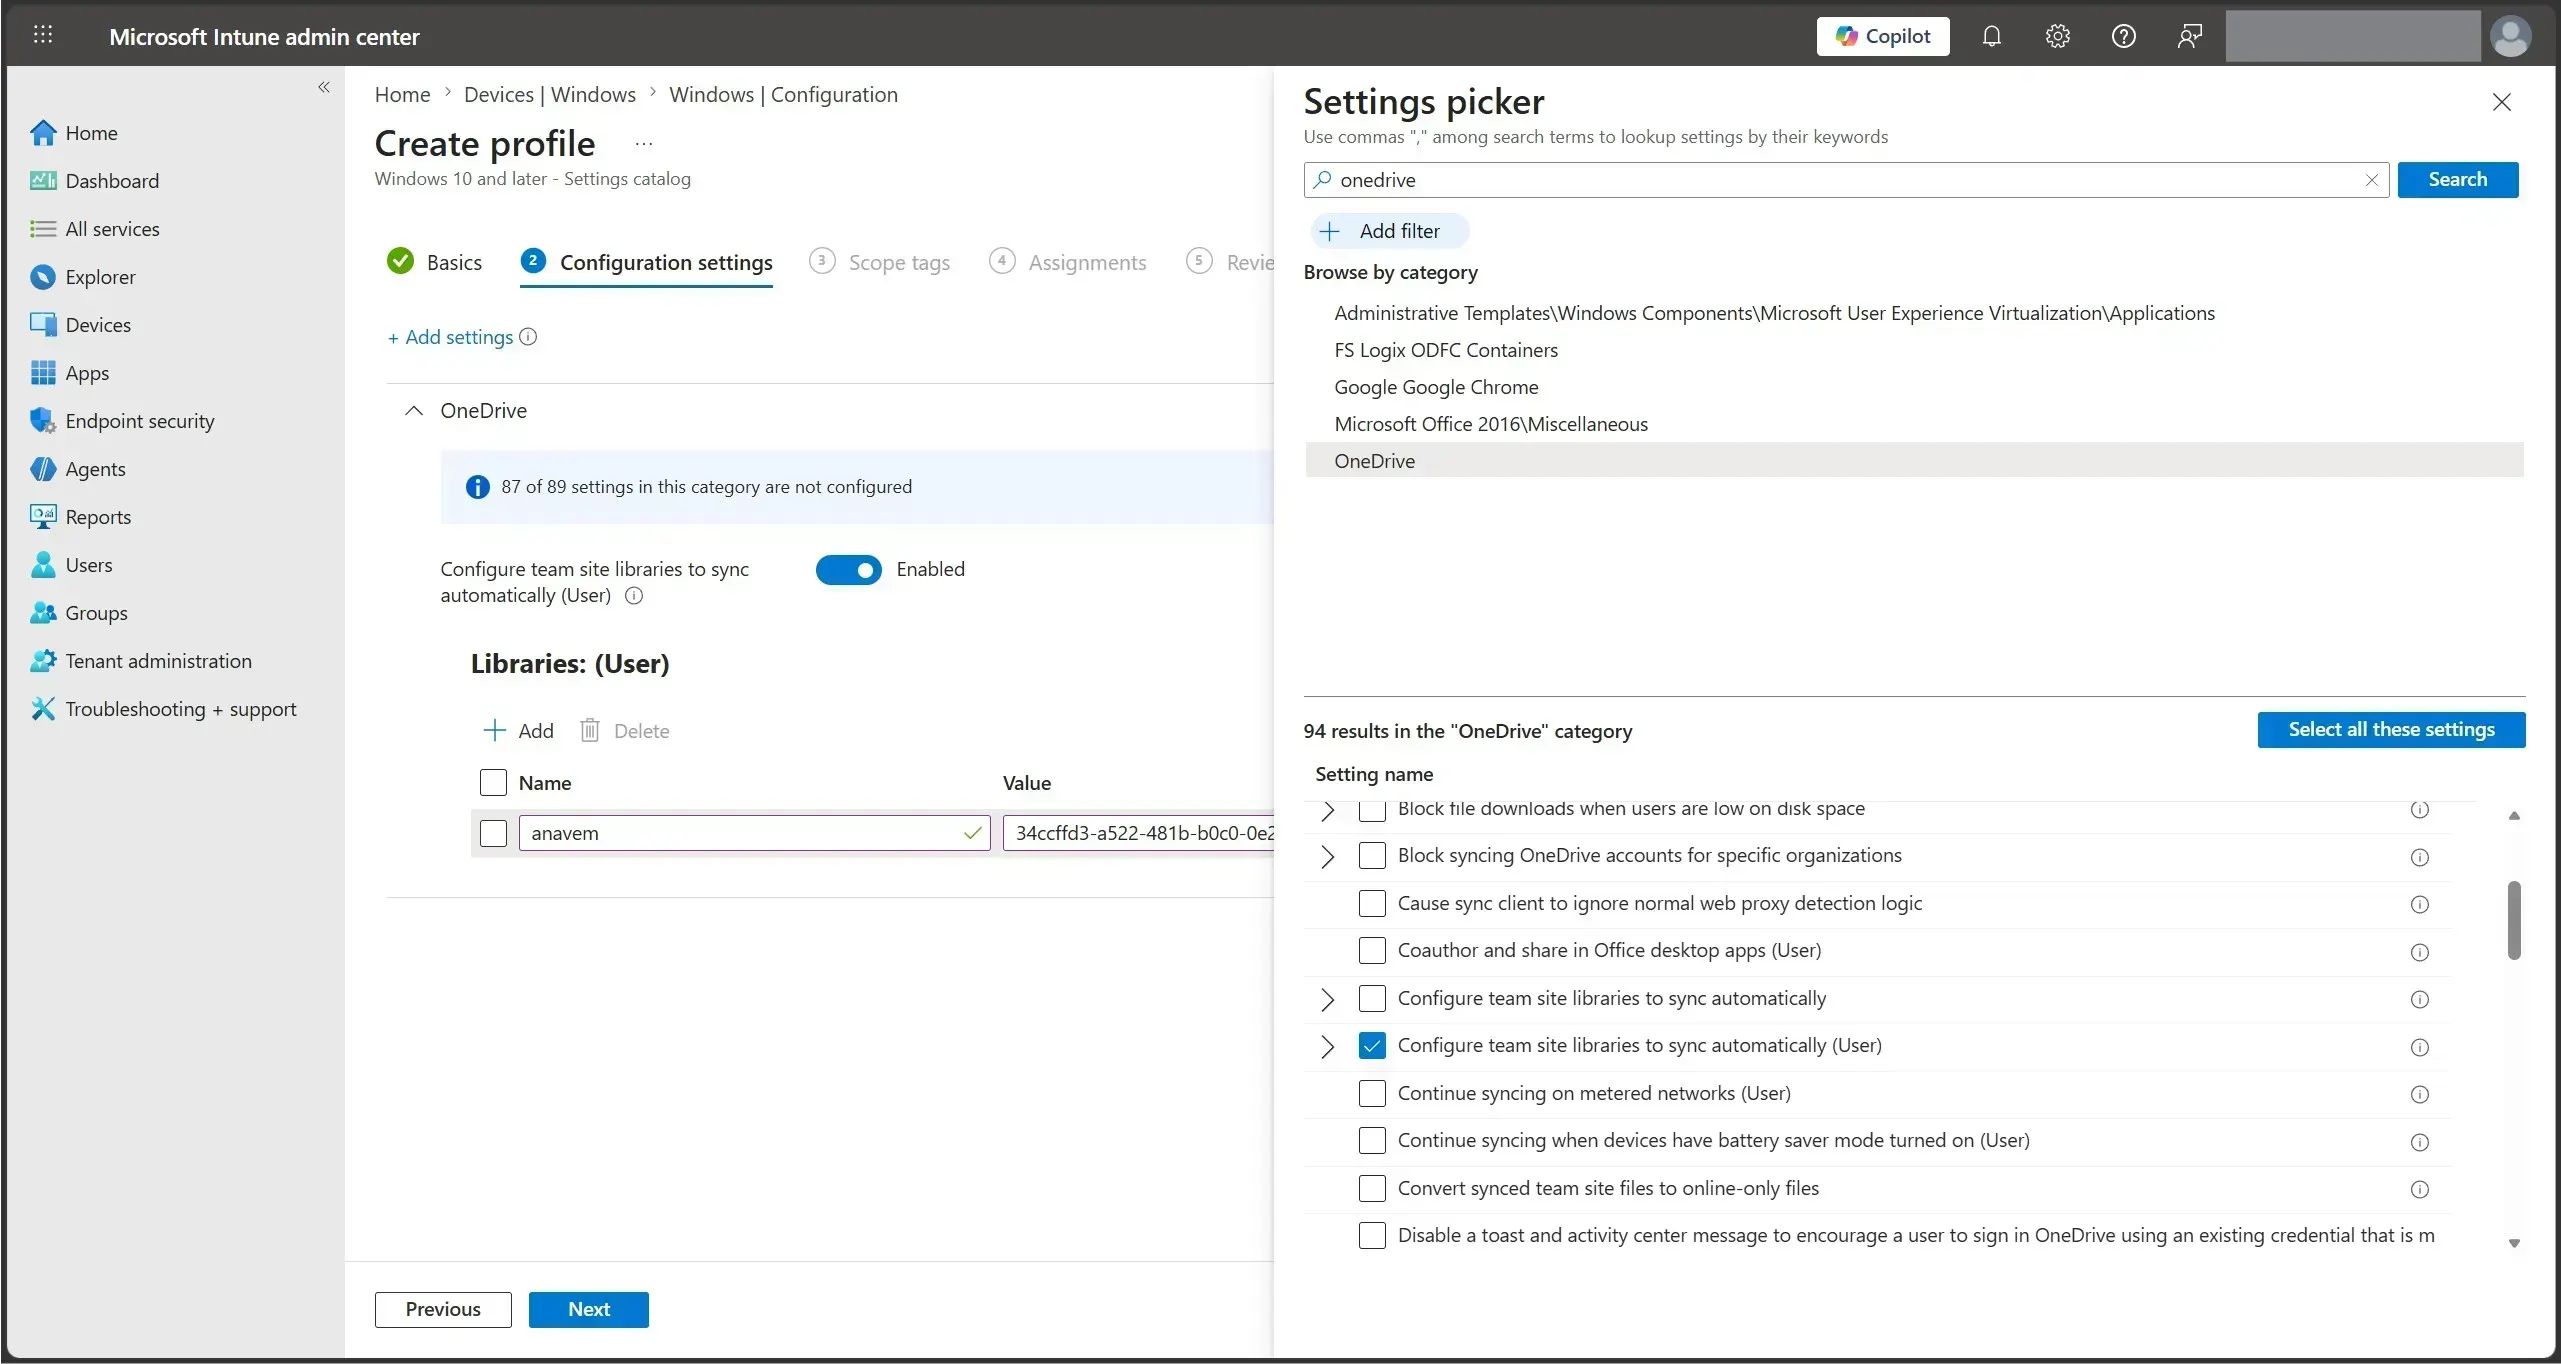Click the Search button in Settings picker
Screen dimensions: 2561x1364
coord(2457,180)
